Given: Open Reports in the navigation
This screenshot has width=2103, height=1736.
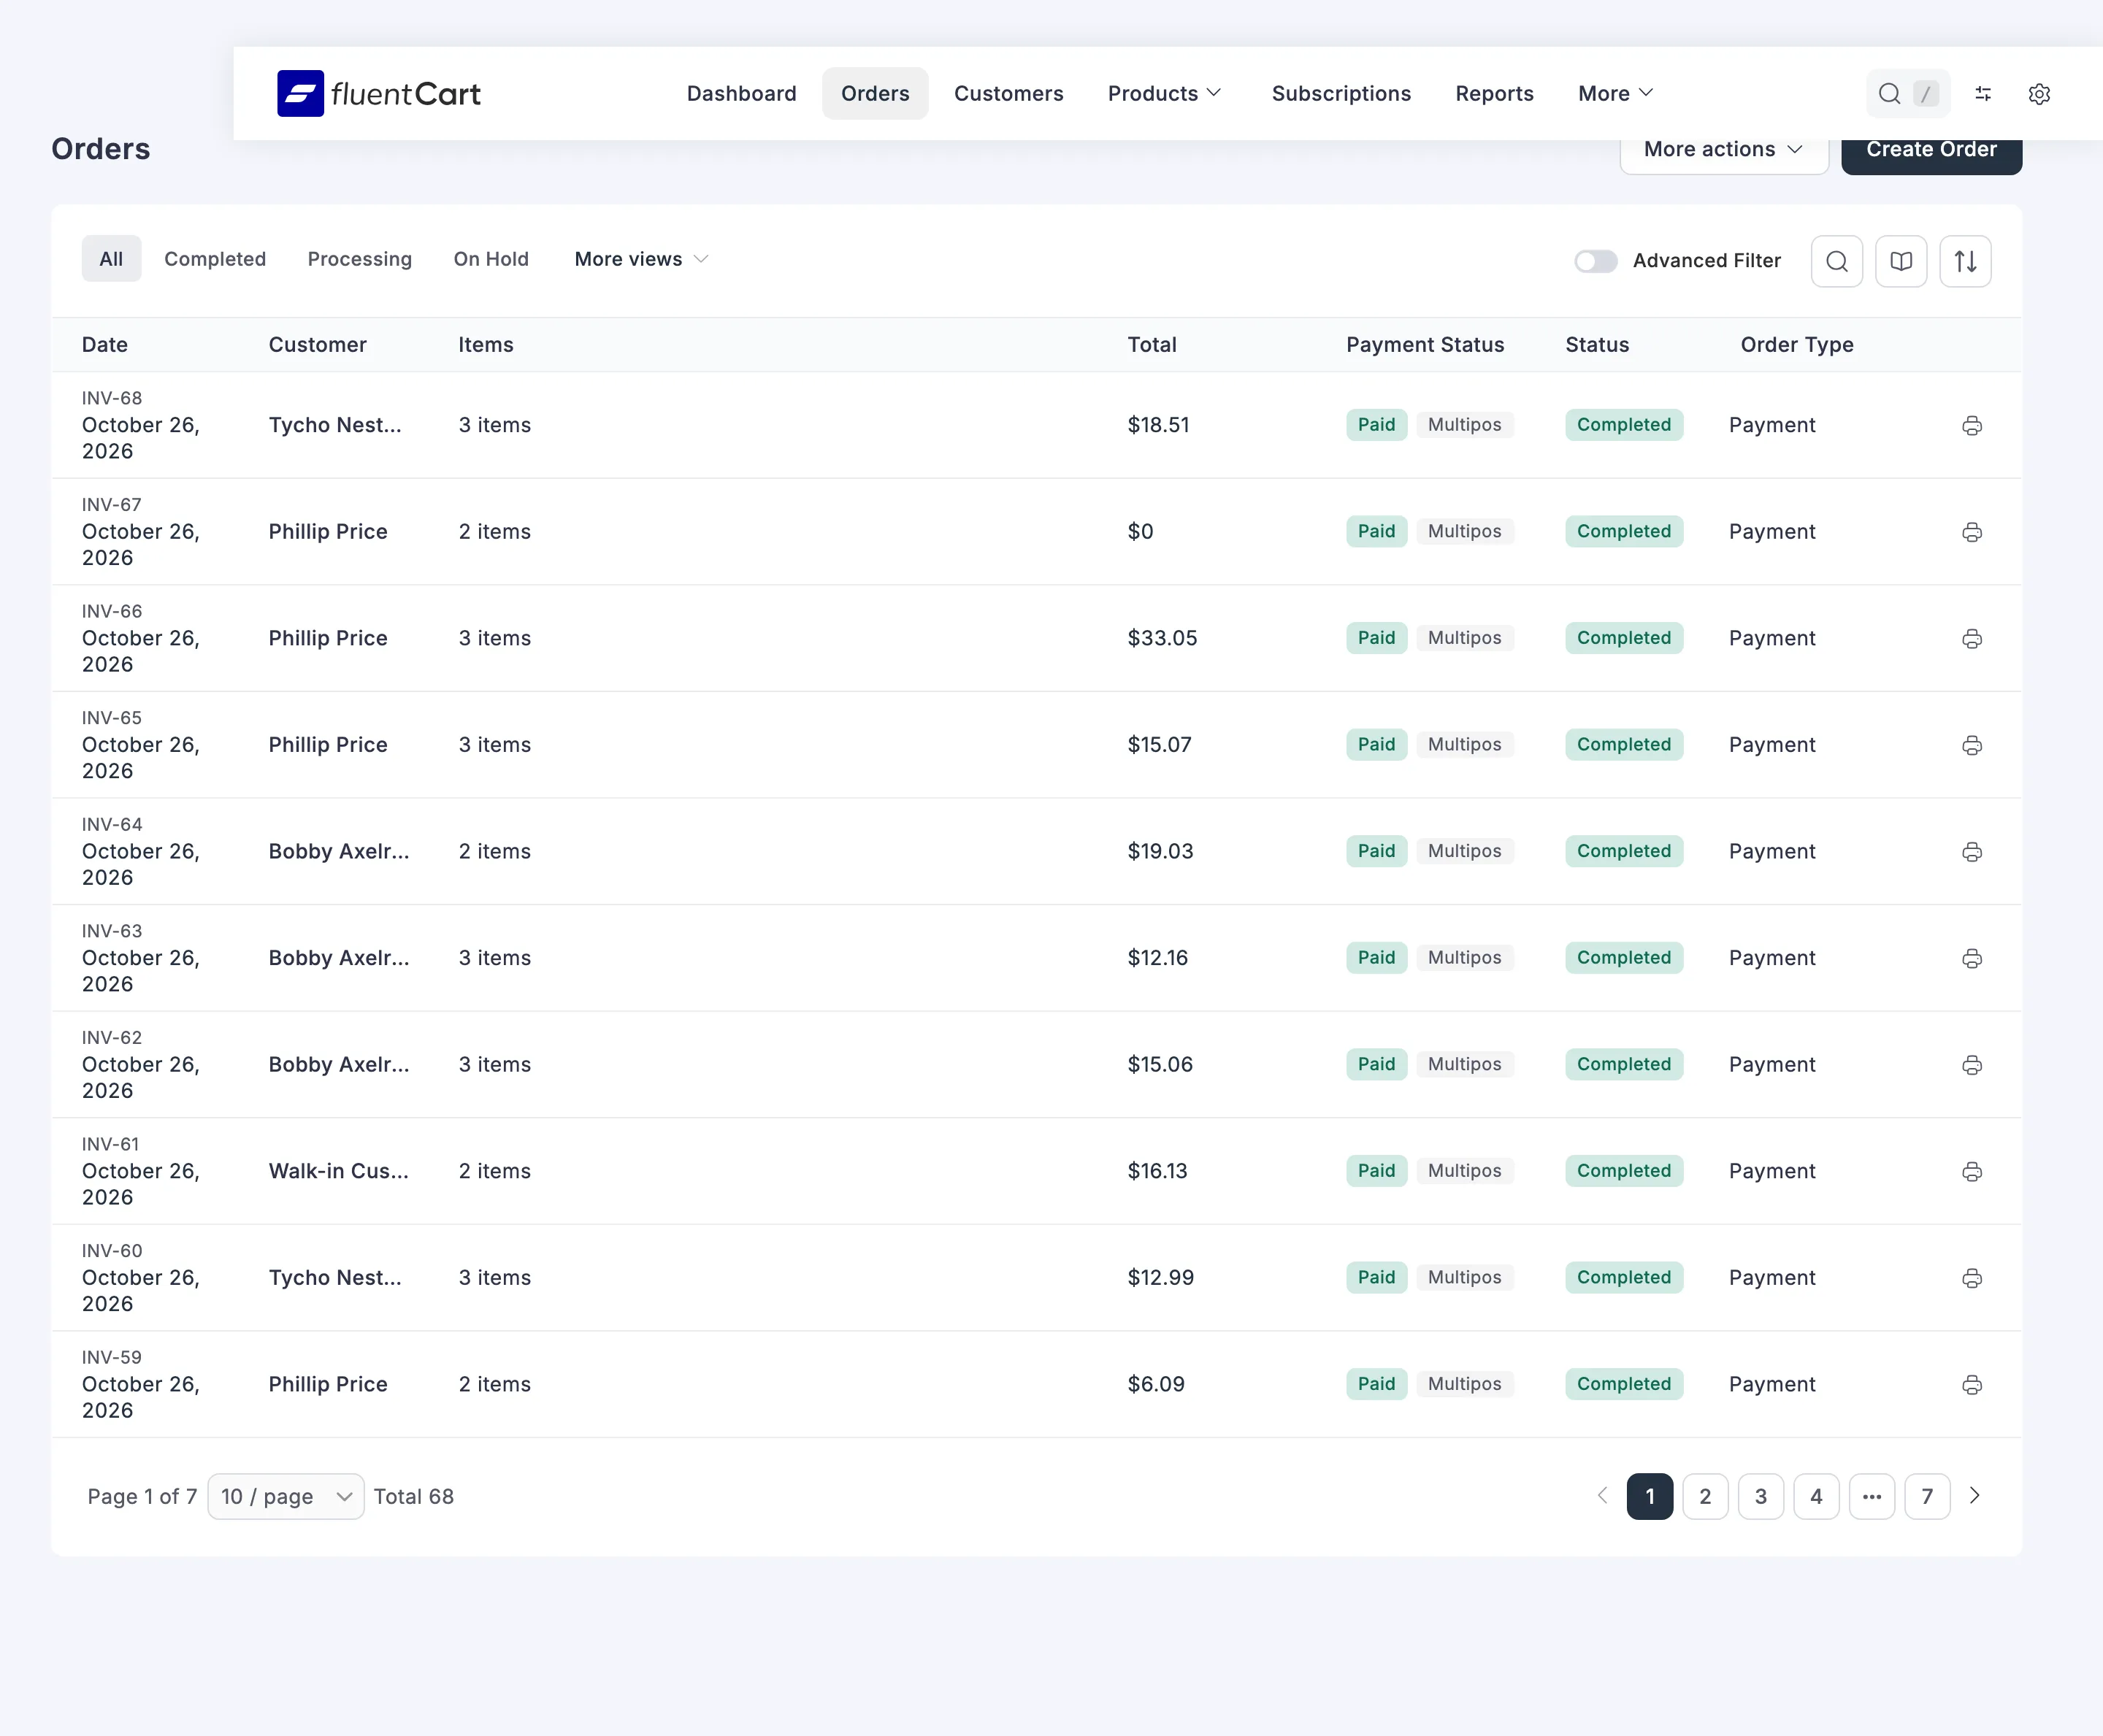Looking at the screenshot, I should pyautogui.click(x=1494, y=93).
